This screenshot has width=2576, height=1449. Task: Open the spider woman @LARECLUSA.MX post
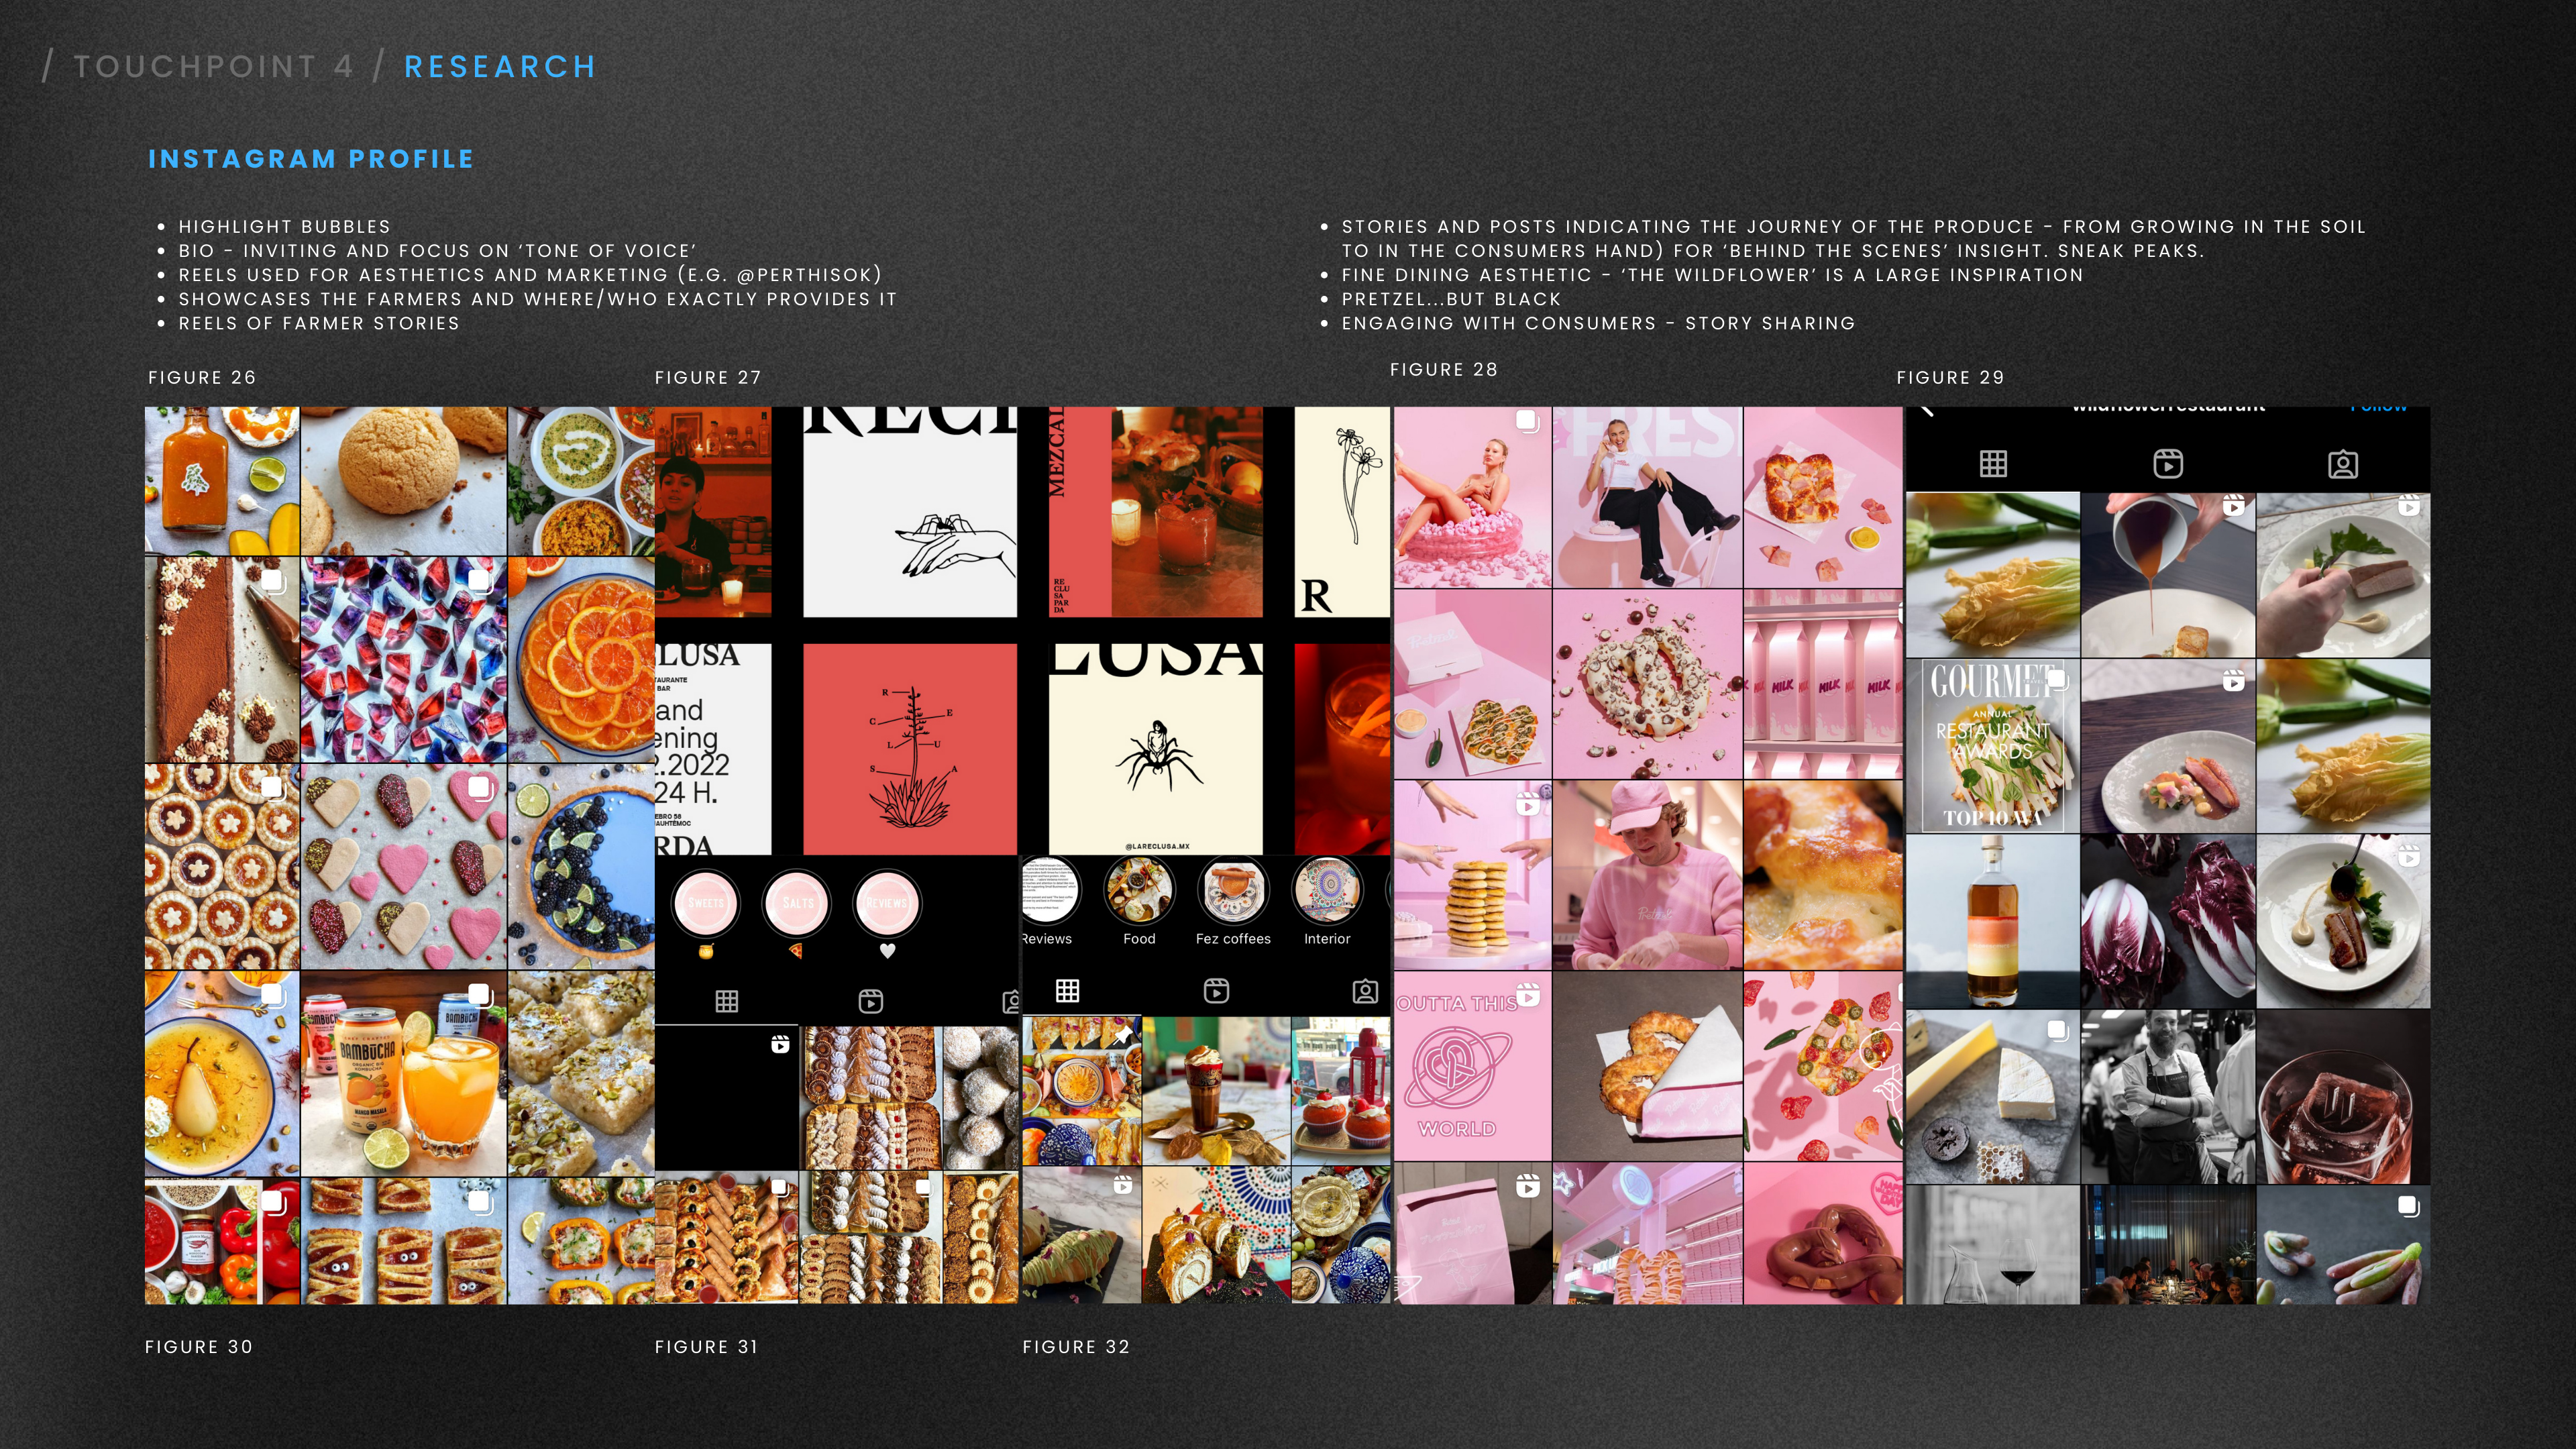point(1155,748)
